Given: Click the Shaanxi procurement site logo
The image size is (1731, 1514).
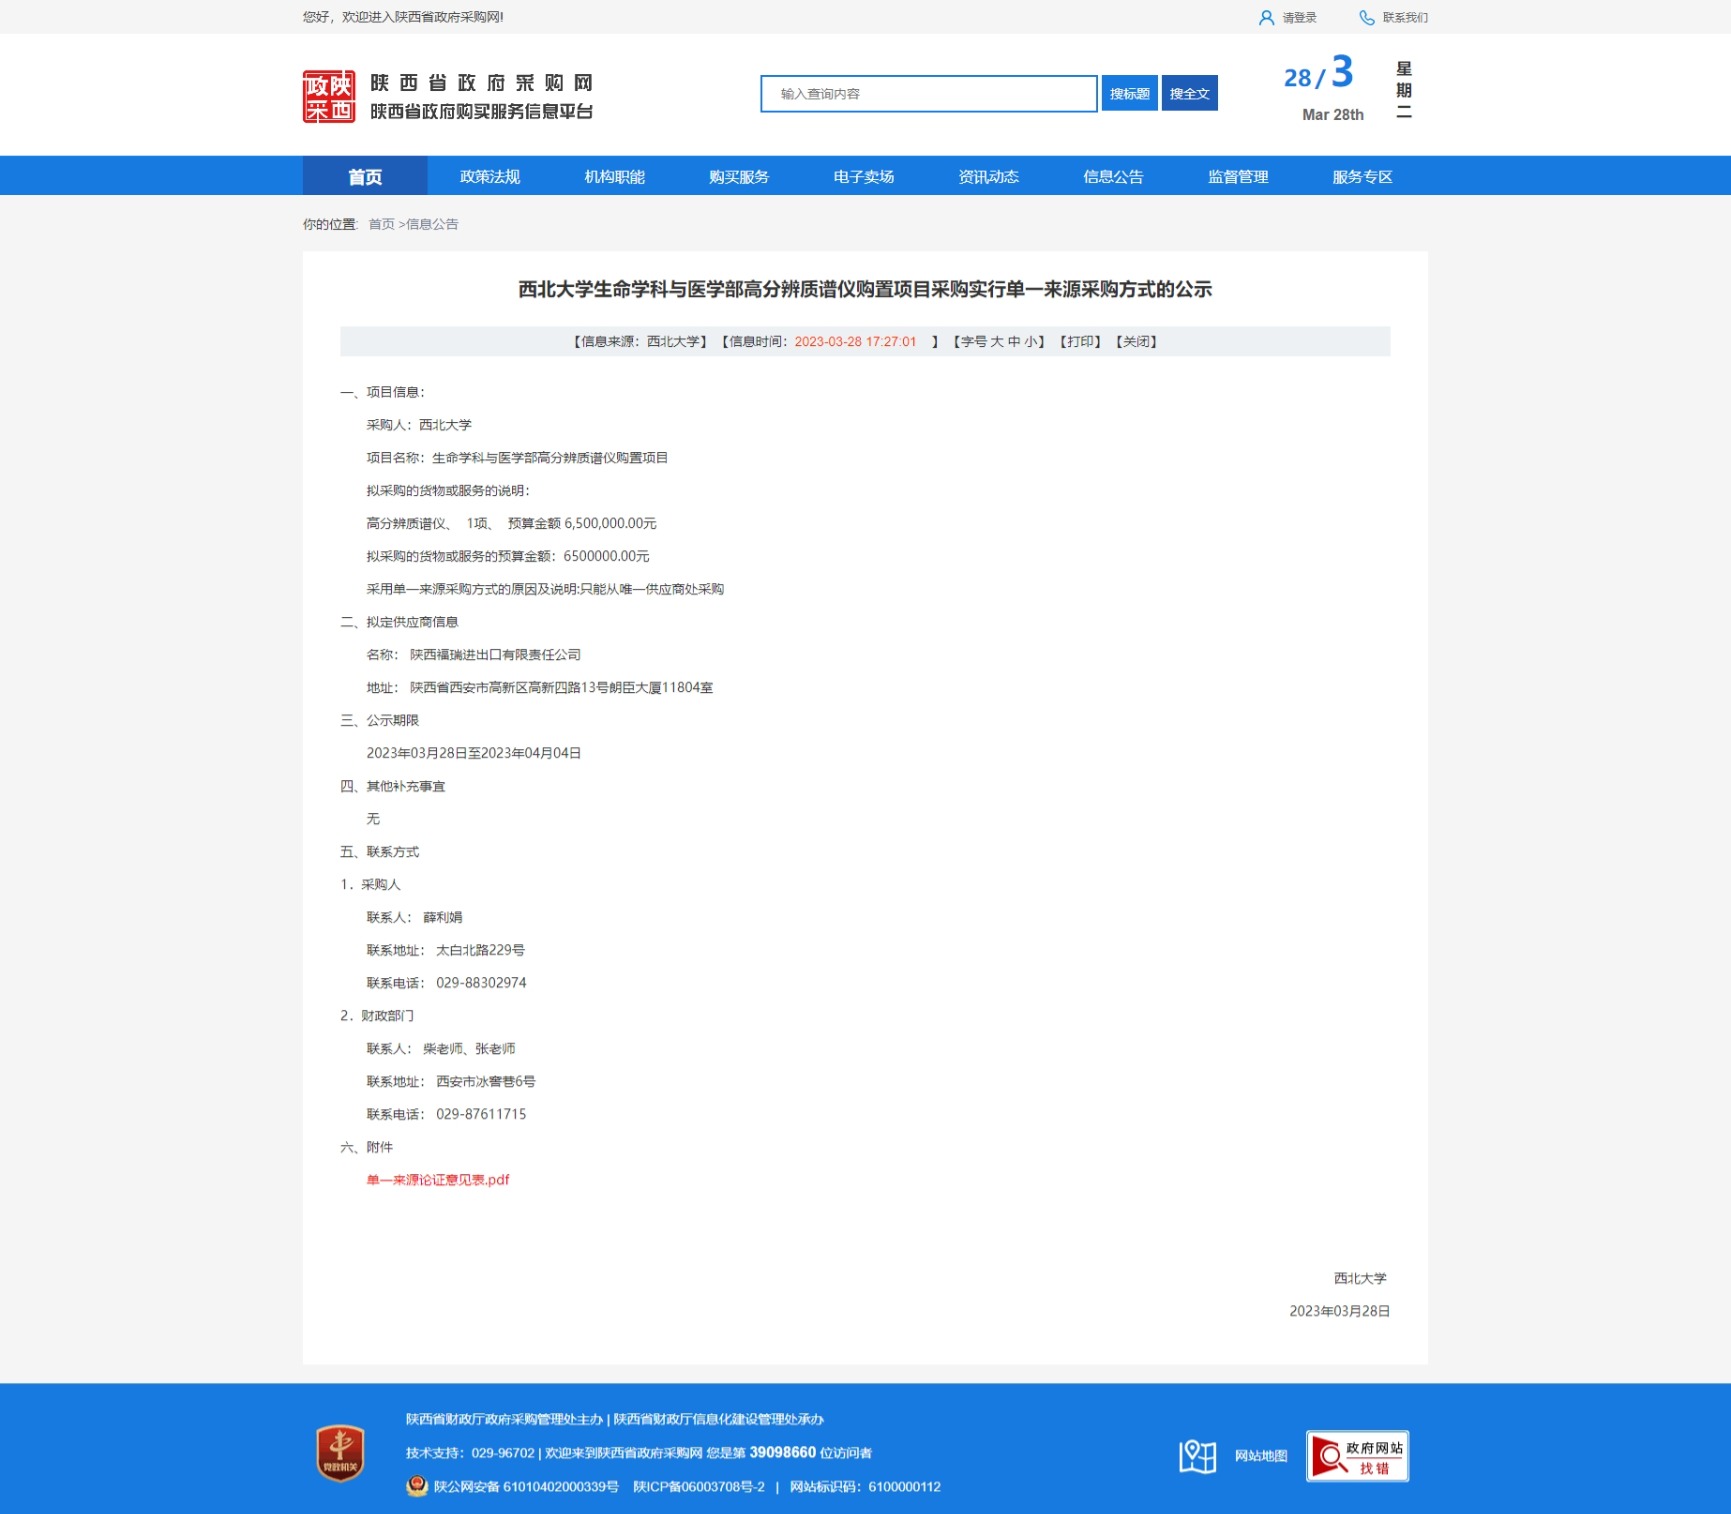Looking at the screenshot, I should pos(329,97).
